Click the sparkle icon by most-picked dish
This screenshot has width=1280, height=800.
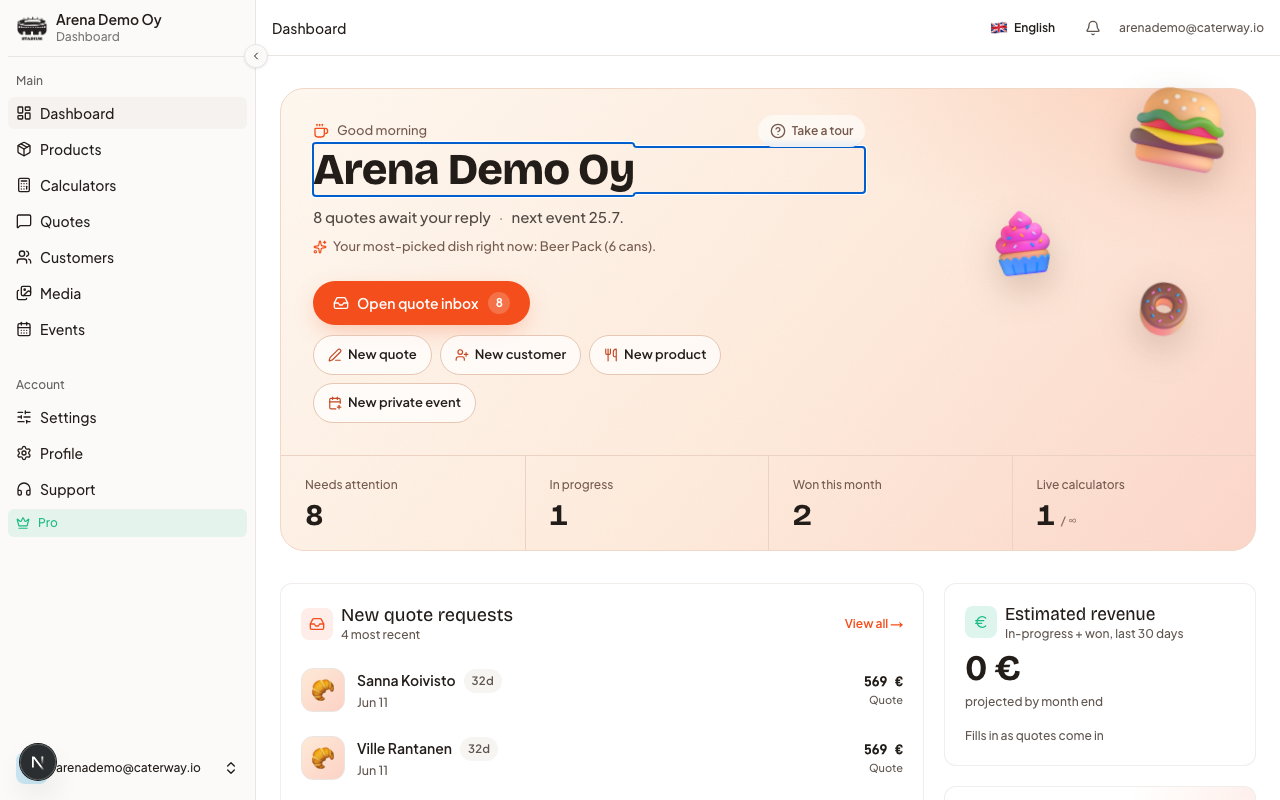320,247
